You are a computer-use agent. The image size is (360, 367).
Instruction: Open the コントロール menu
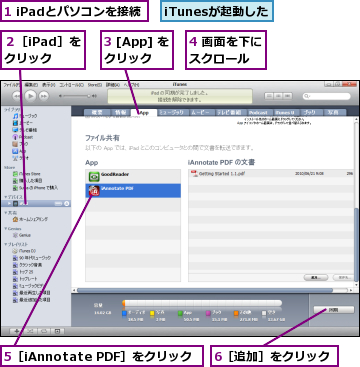pyautogui.click(x=72, y=85)
